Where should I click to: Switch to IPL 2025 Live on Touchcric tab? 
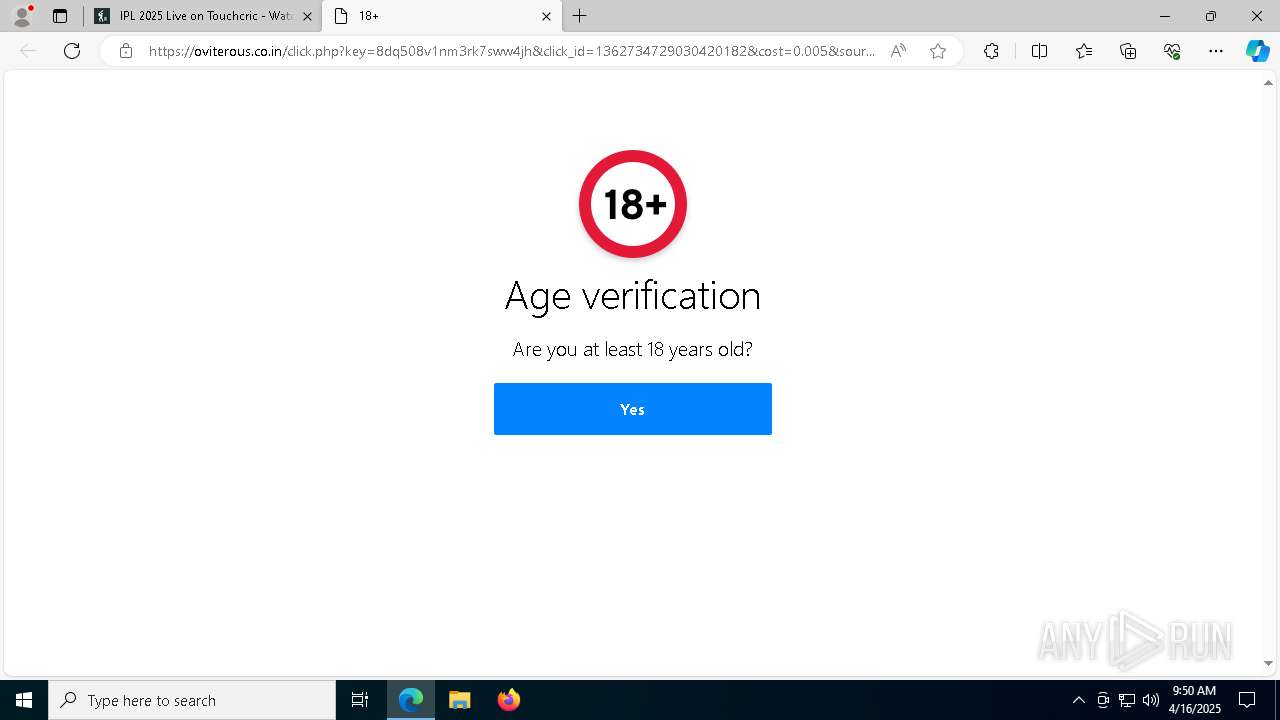203,16
